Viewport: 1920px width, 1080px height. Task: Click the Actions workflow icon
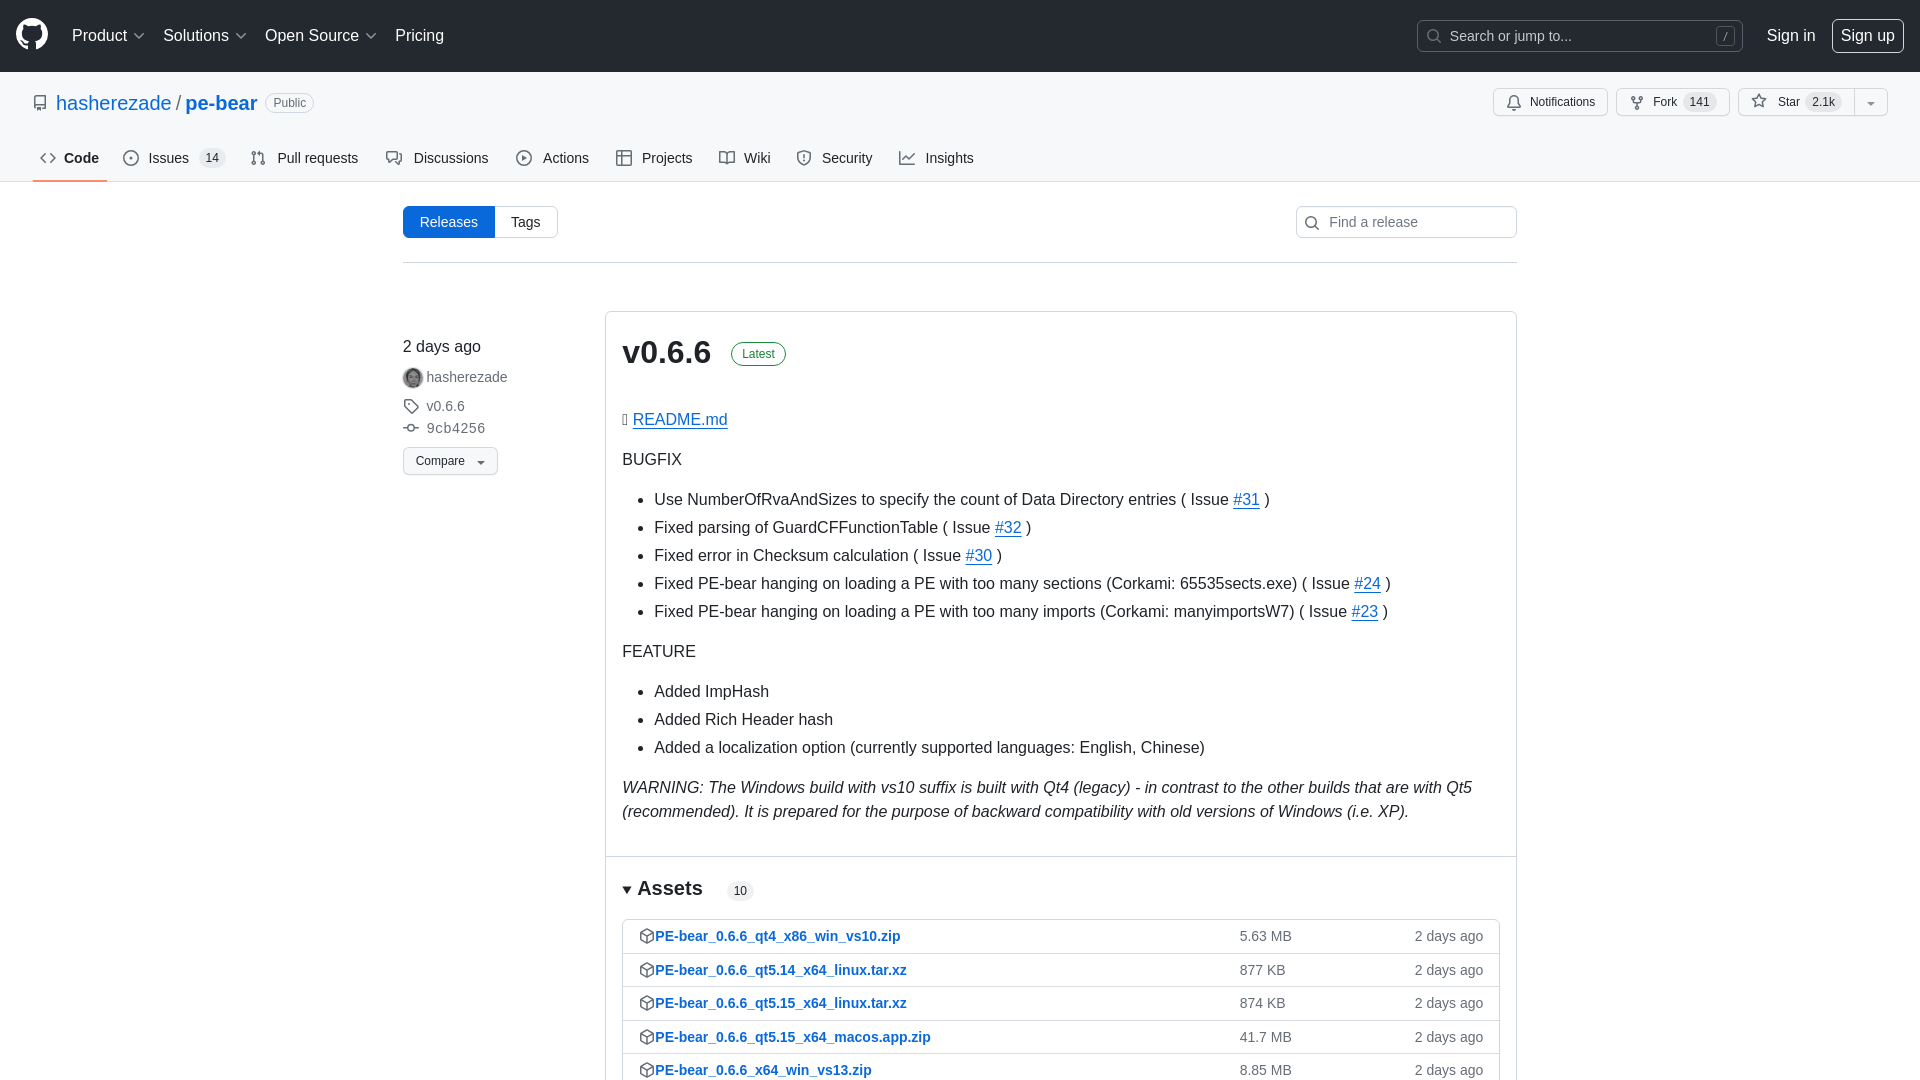click(x=524, y=158)
